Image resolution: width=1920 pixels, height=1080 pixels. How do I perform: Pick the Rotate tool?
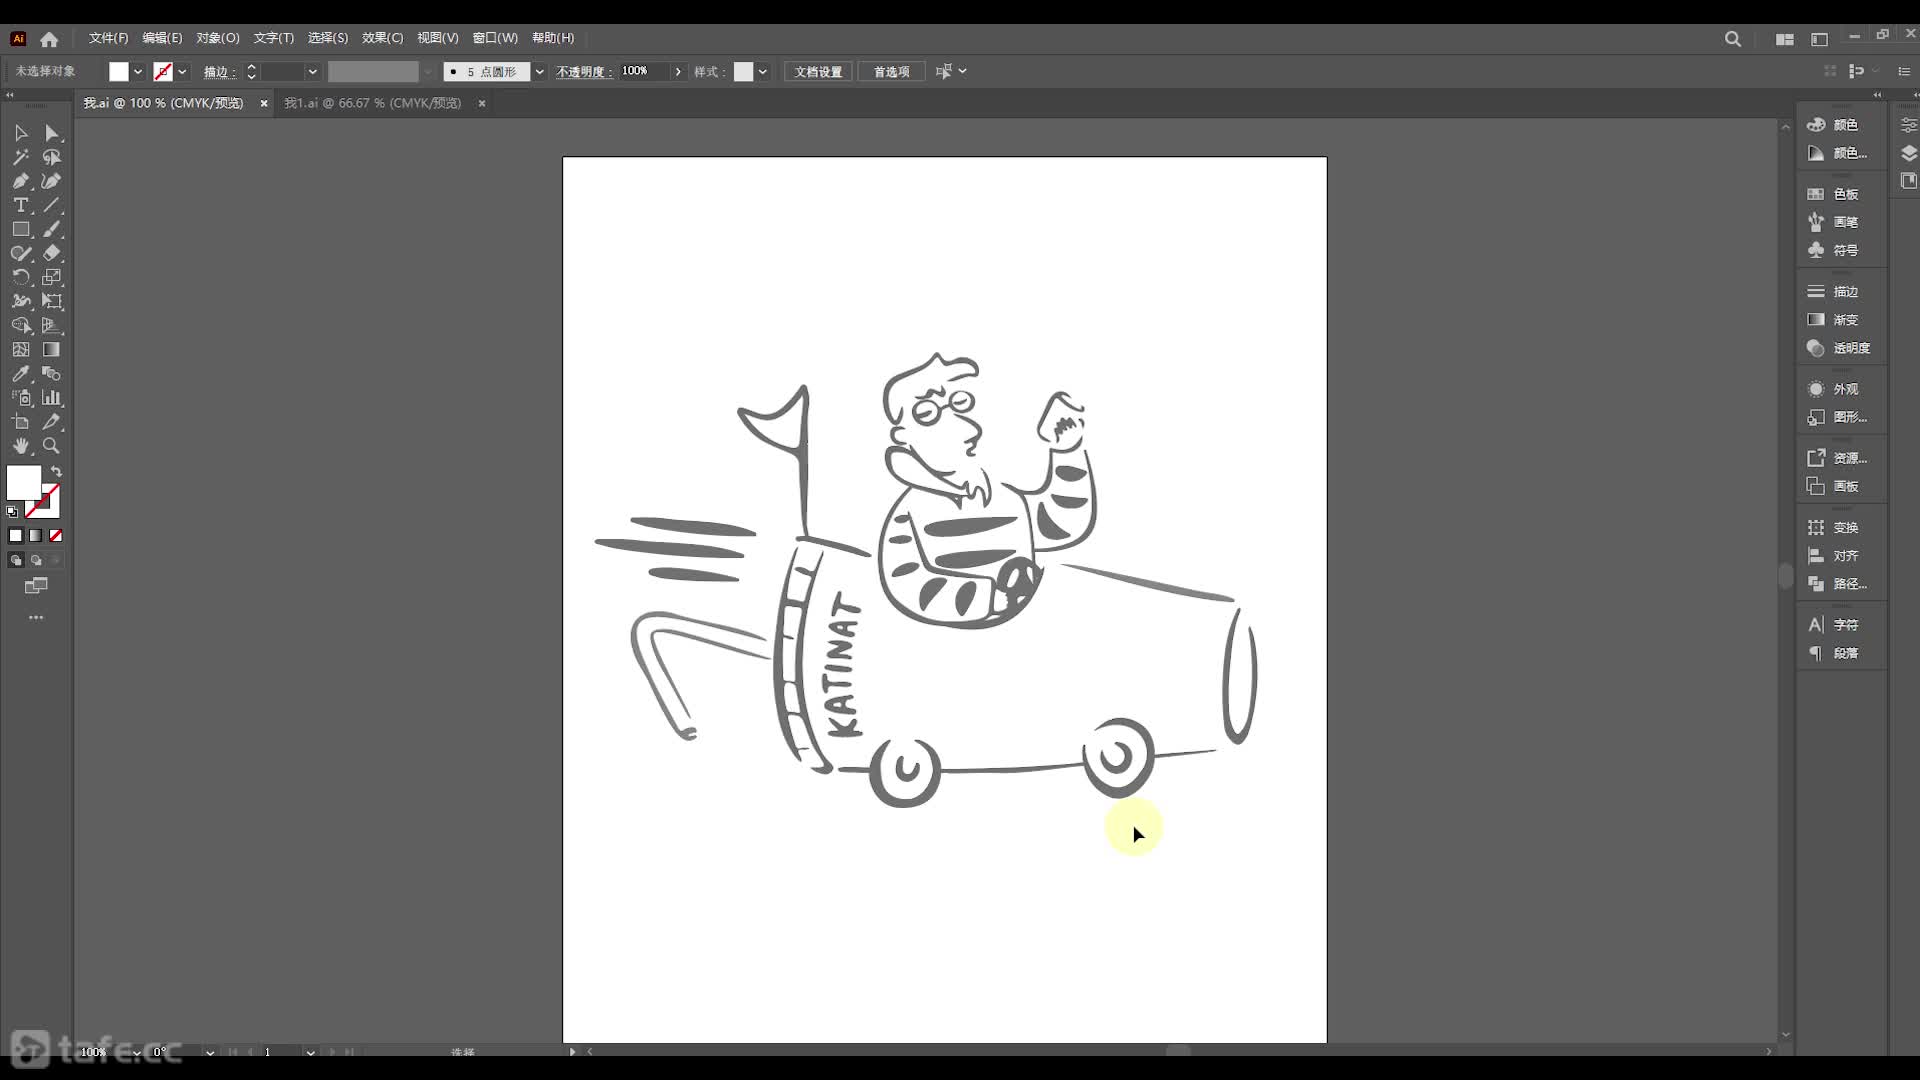tap(21, 277)
